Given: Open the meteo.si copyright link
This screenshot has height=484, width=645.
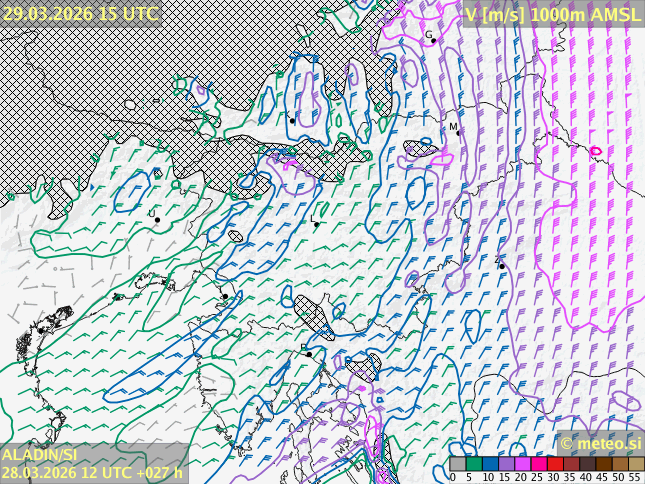Looking at the screenshot, I should [x=600, y=443].
